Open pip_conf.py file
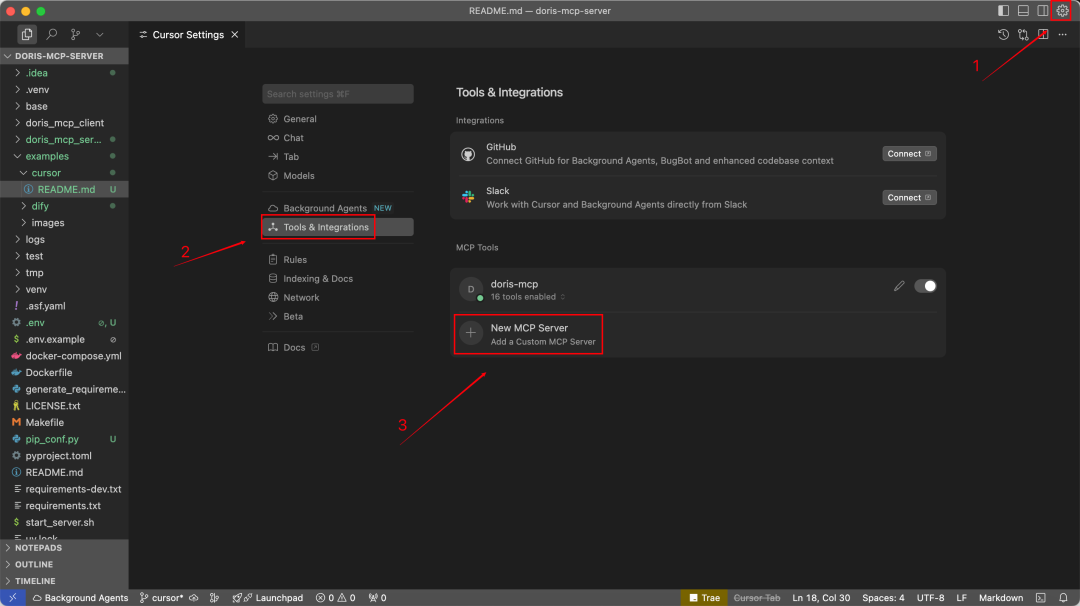 point(64,439)
